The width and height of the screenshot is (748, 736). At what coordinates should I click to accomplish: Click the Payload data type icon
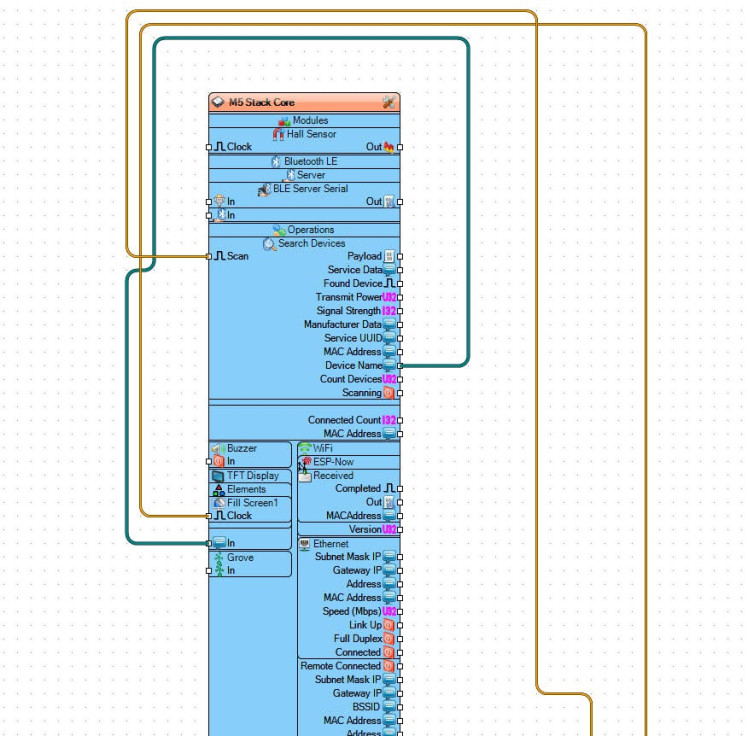(x=389, y=257)
